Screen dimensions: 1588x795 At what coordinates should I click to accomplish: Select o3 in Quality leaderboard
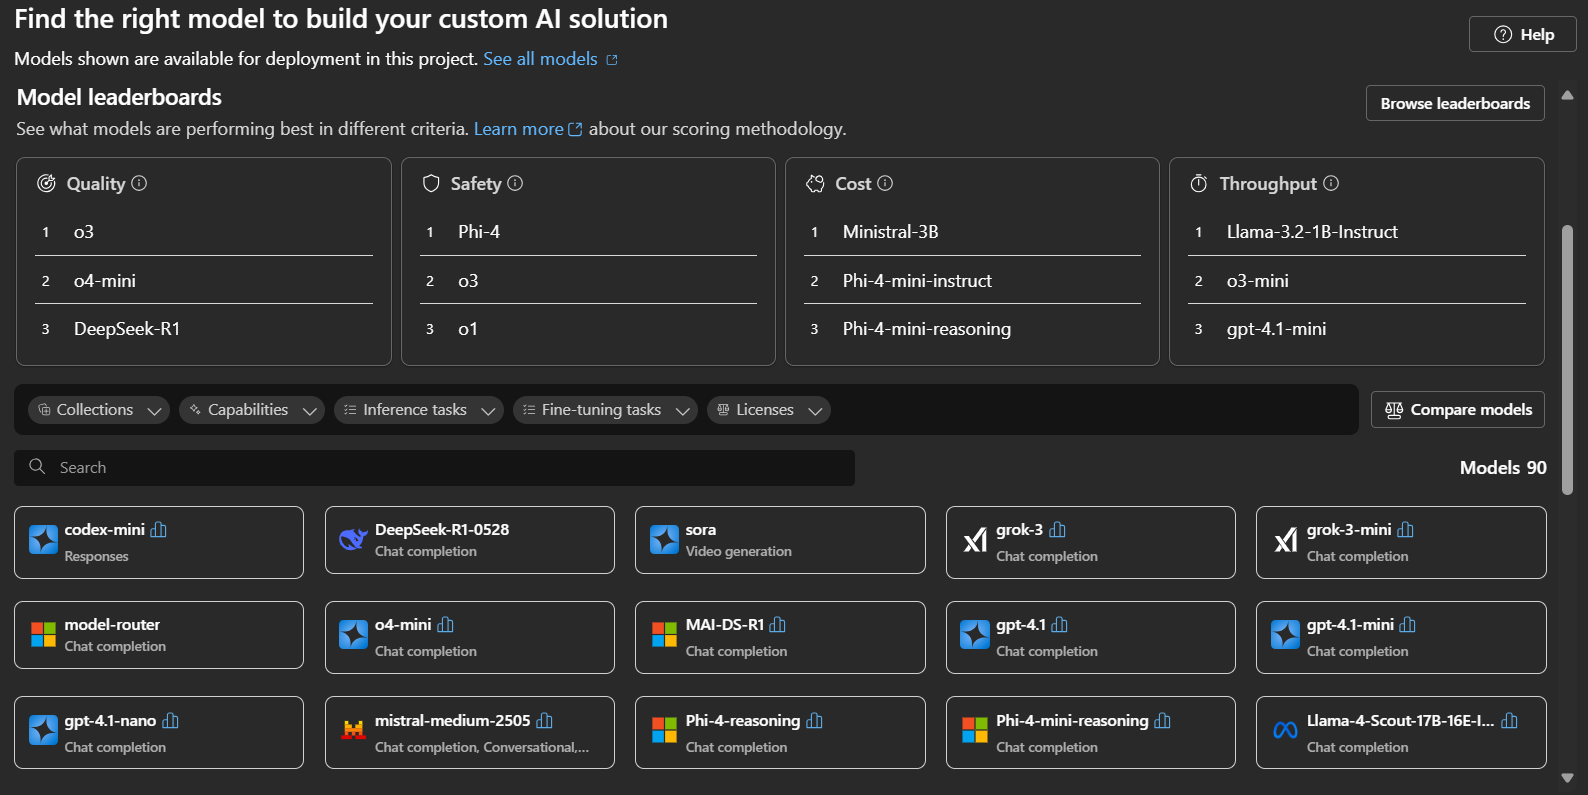[x=84, y=232]
